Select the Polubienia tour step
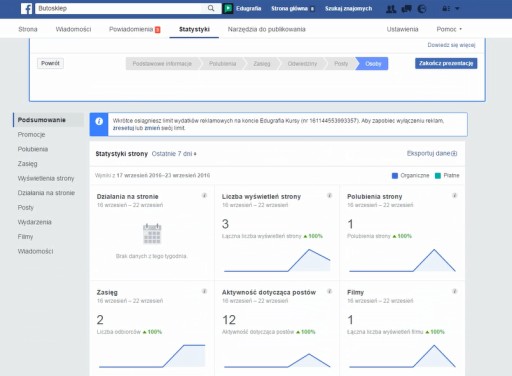This screenshot has height=376, width=512. (x=222, y=64)
